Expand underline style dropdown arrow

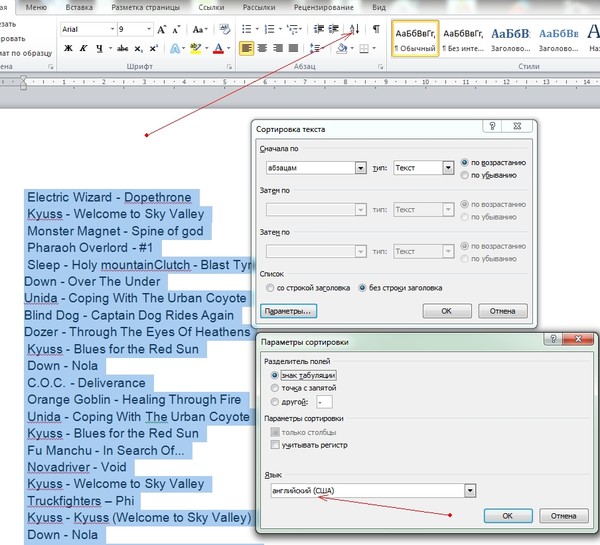point(110,48)
